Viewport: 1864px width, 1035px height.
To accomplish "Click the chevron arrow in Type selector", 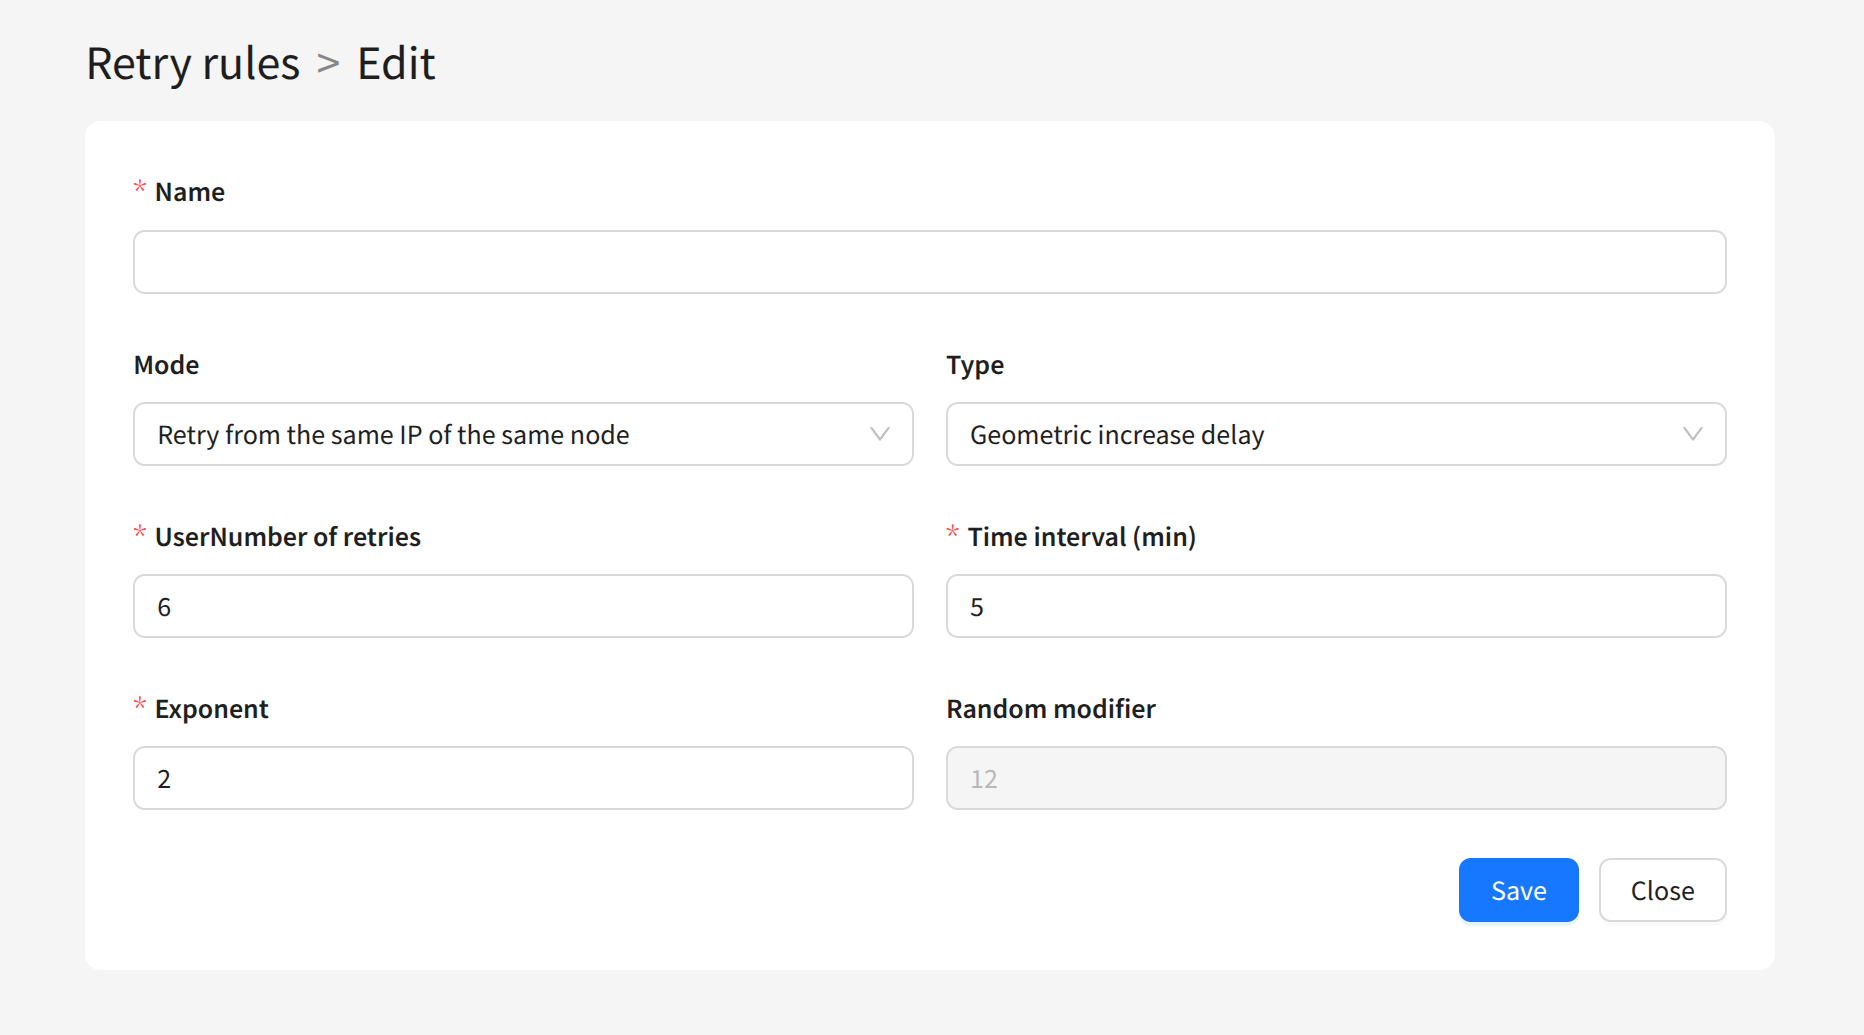I will coord(1692,434).
